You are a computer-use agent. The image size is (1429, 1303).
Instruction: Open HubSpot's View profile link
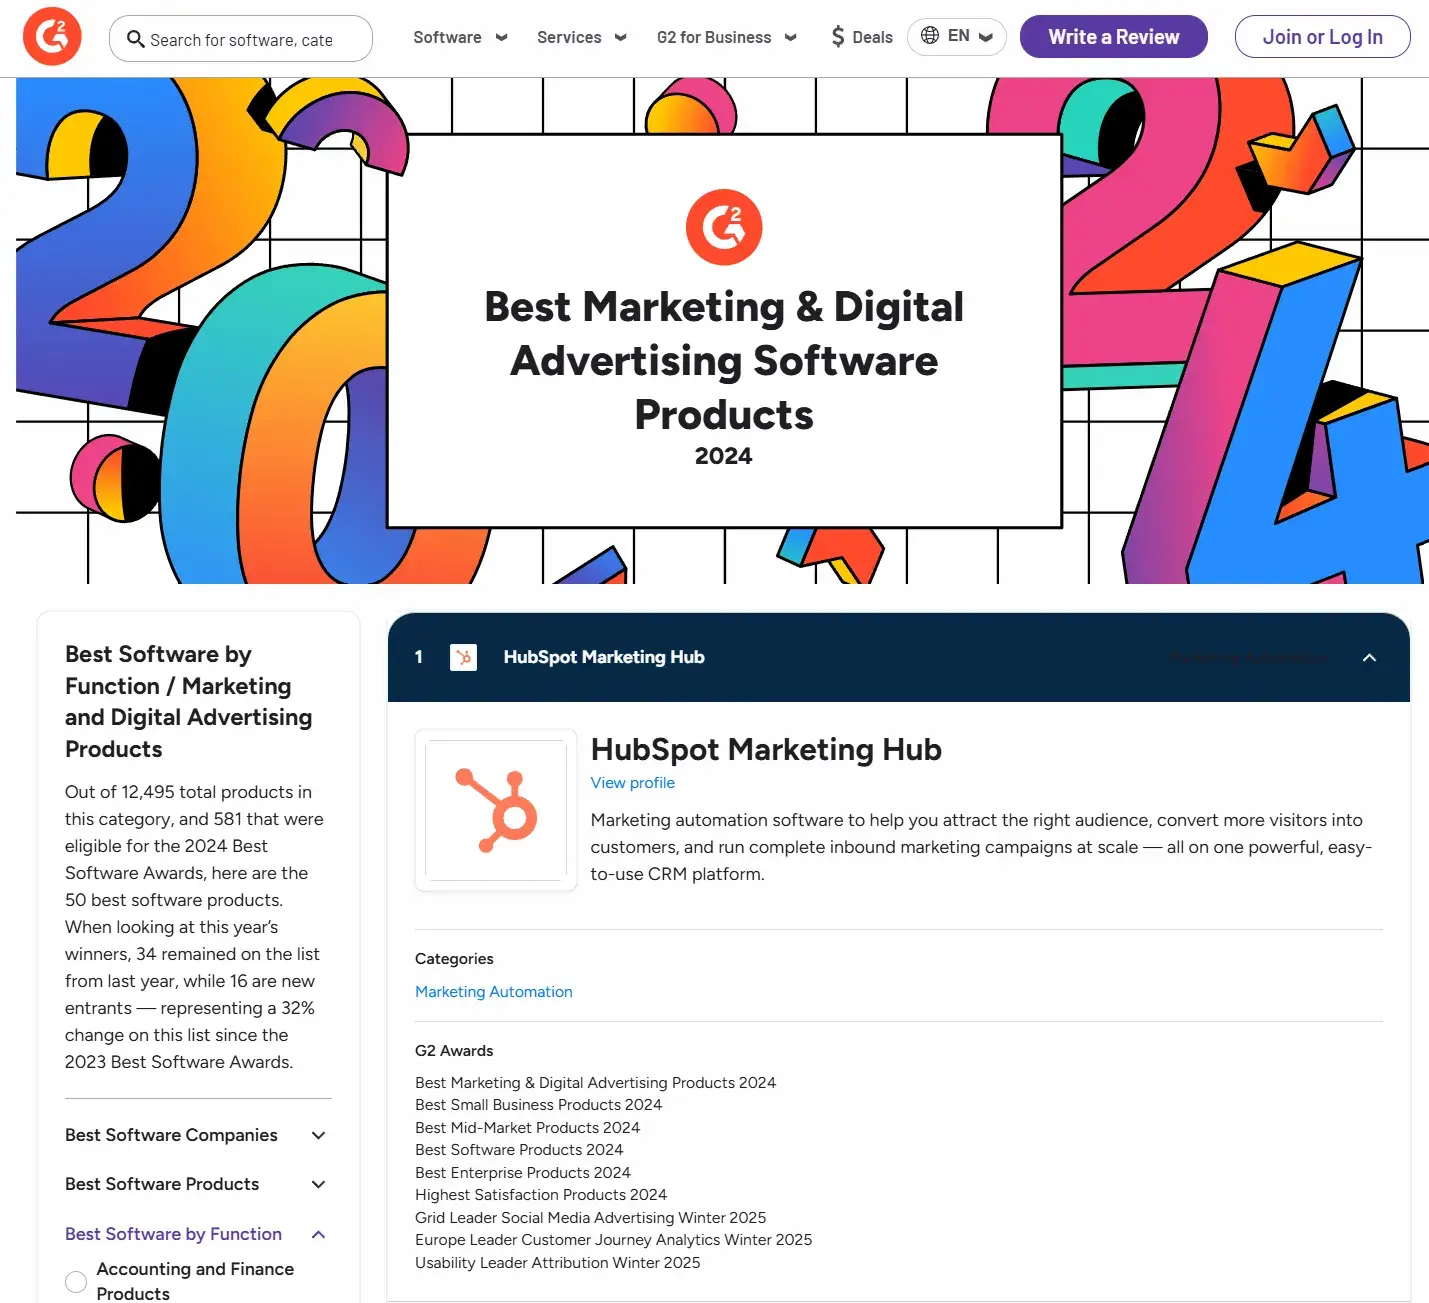pos(632,783)
